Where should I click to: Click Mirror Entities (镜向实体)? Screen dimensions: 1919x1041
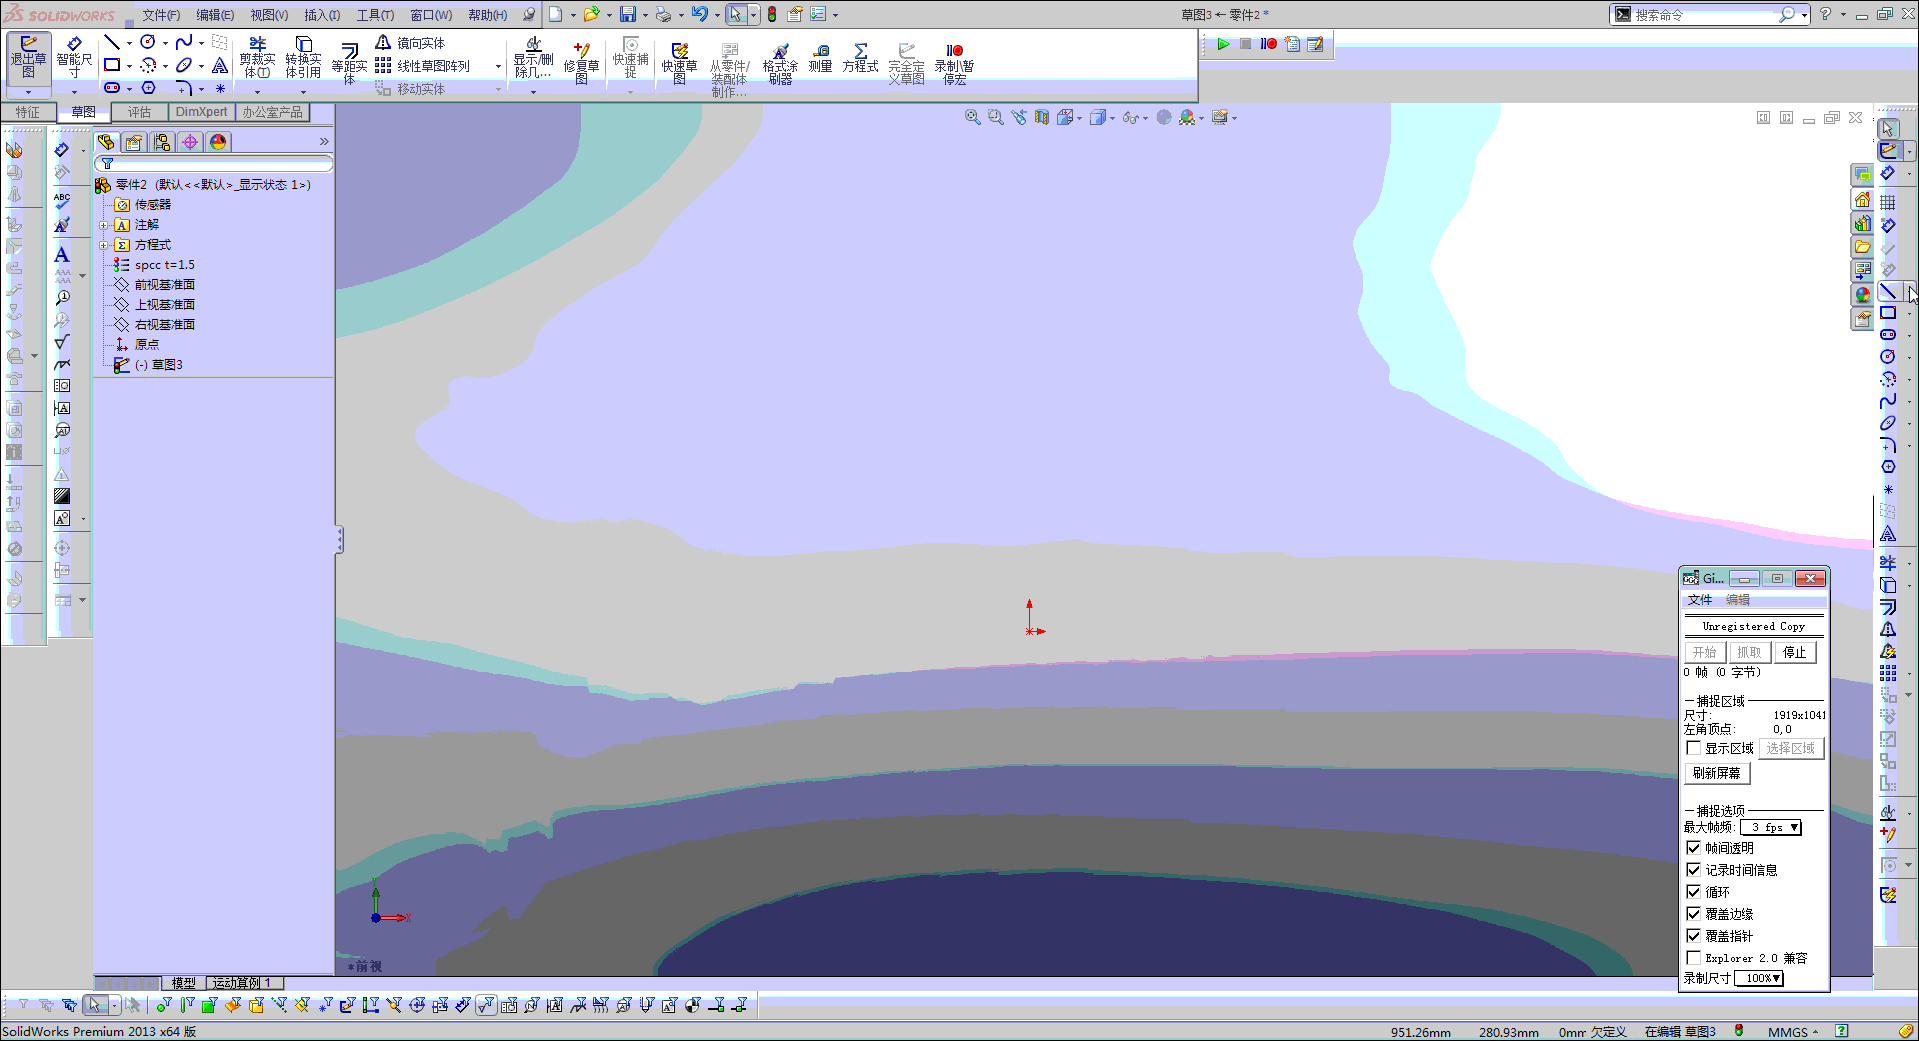point(411,43)
